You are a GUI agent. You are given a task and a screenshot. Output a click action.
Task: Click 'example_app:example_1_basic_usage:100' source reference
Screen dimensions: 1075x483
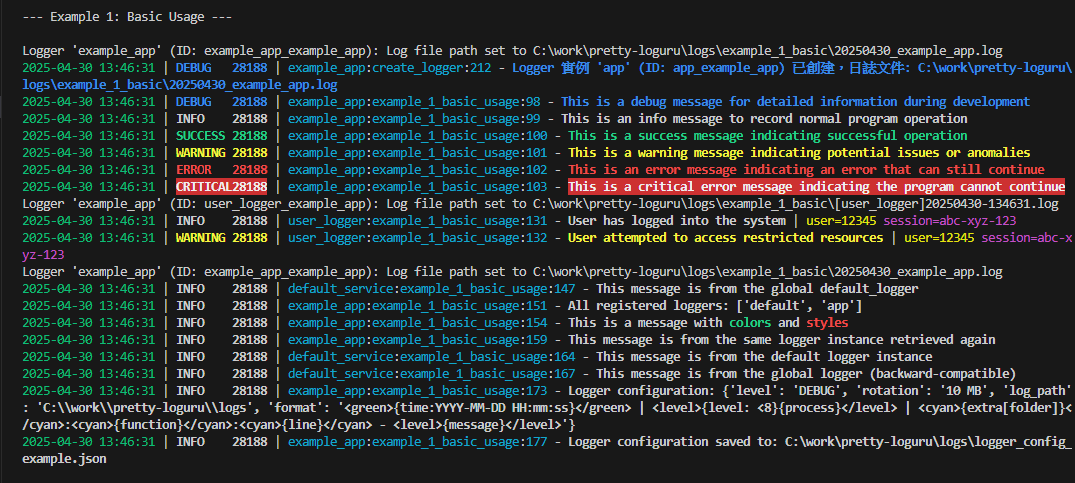point(418,136)
